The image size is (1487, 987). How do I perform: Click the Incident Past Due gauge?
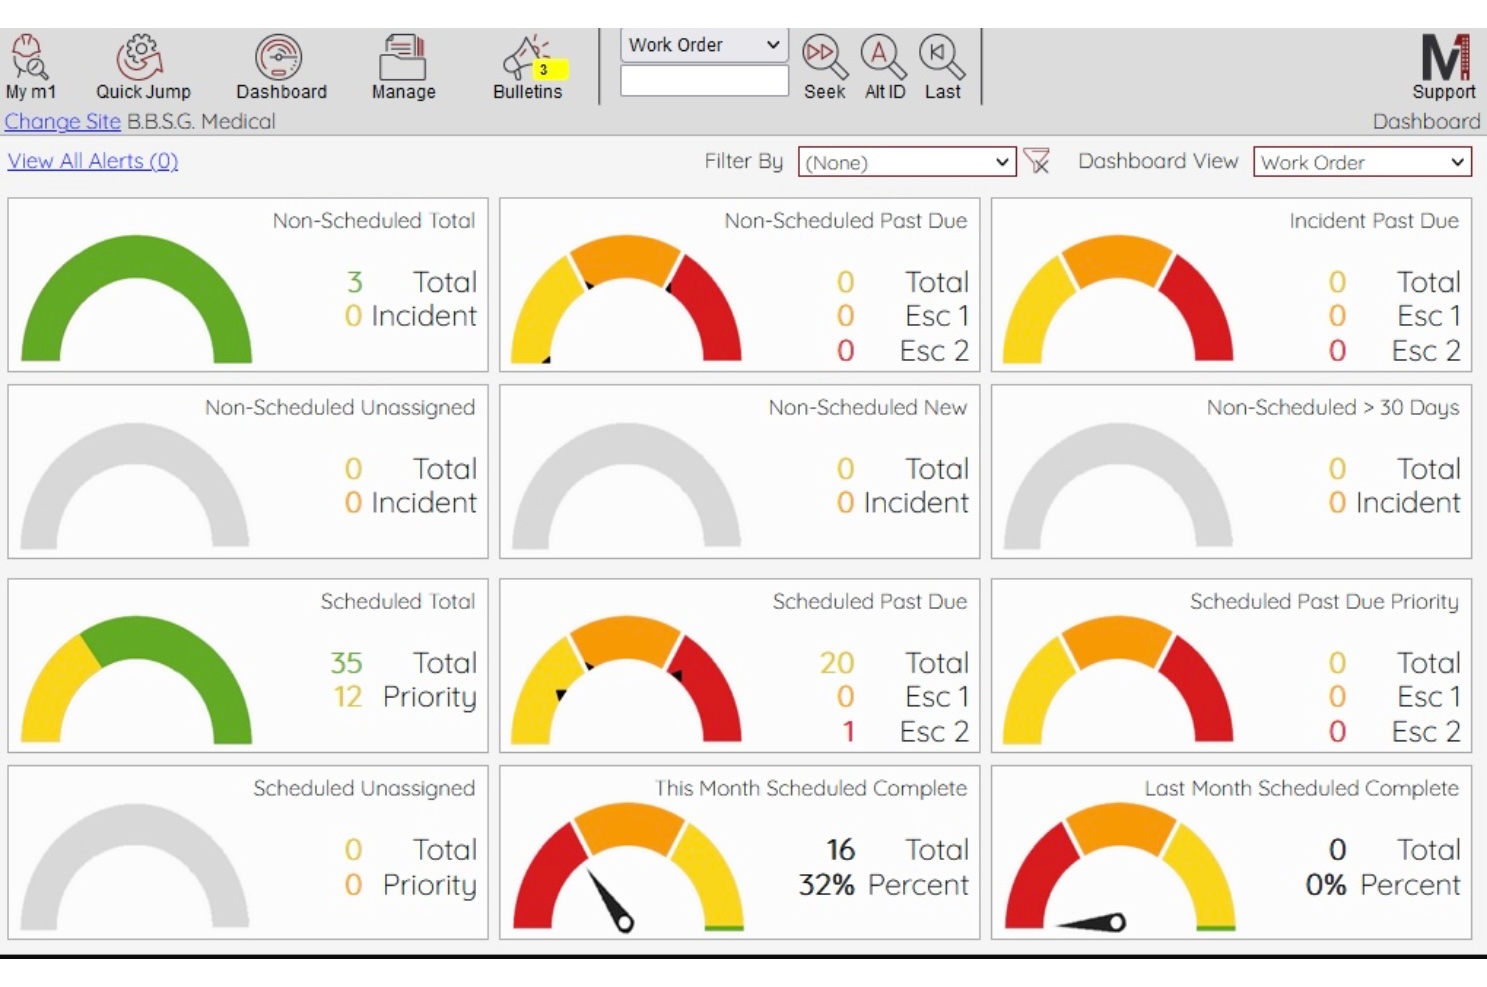pos(1119,298)
